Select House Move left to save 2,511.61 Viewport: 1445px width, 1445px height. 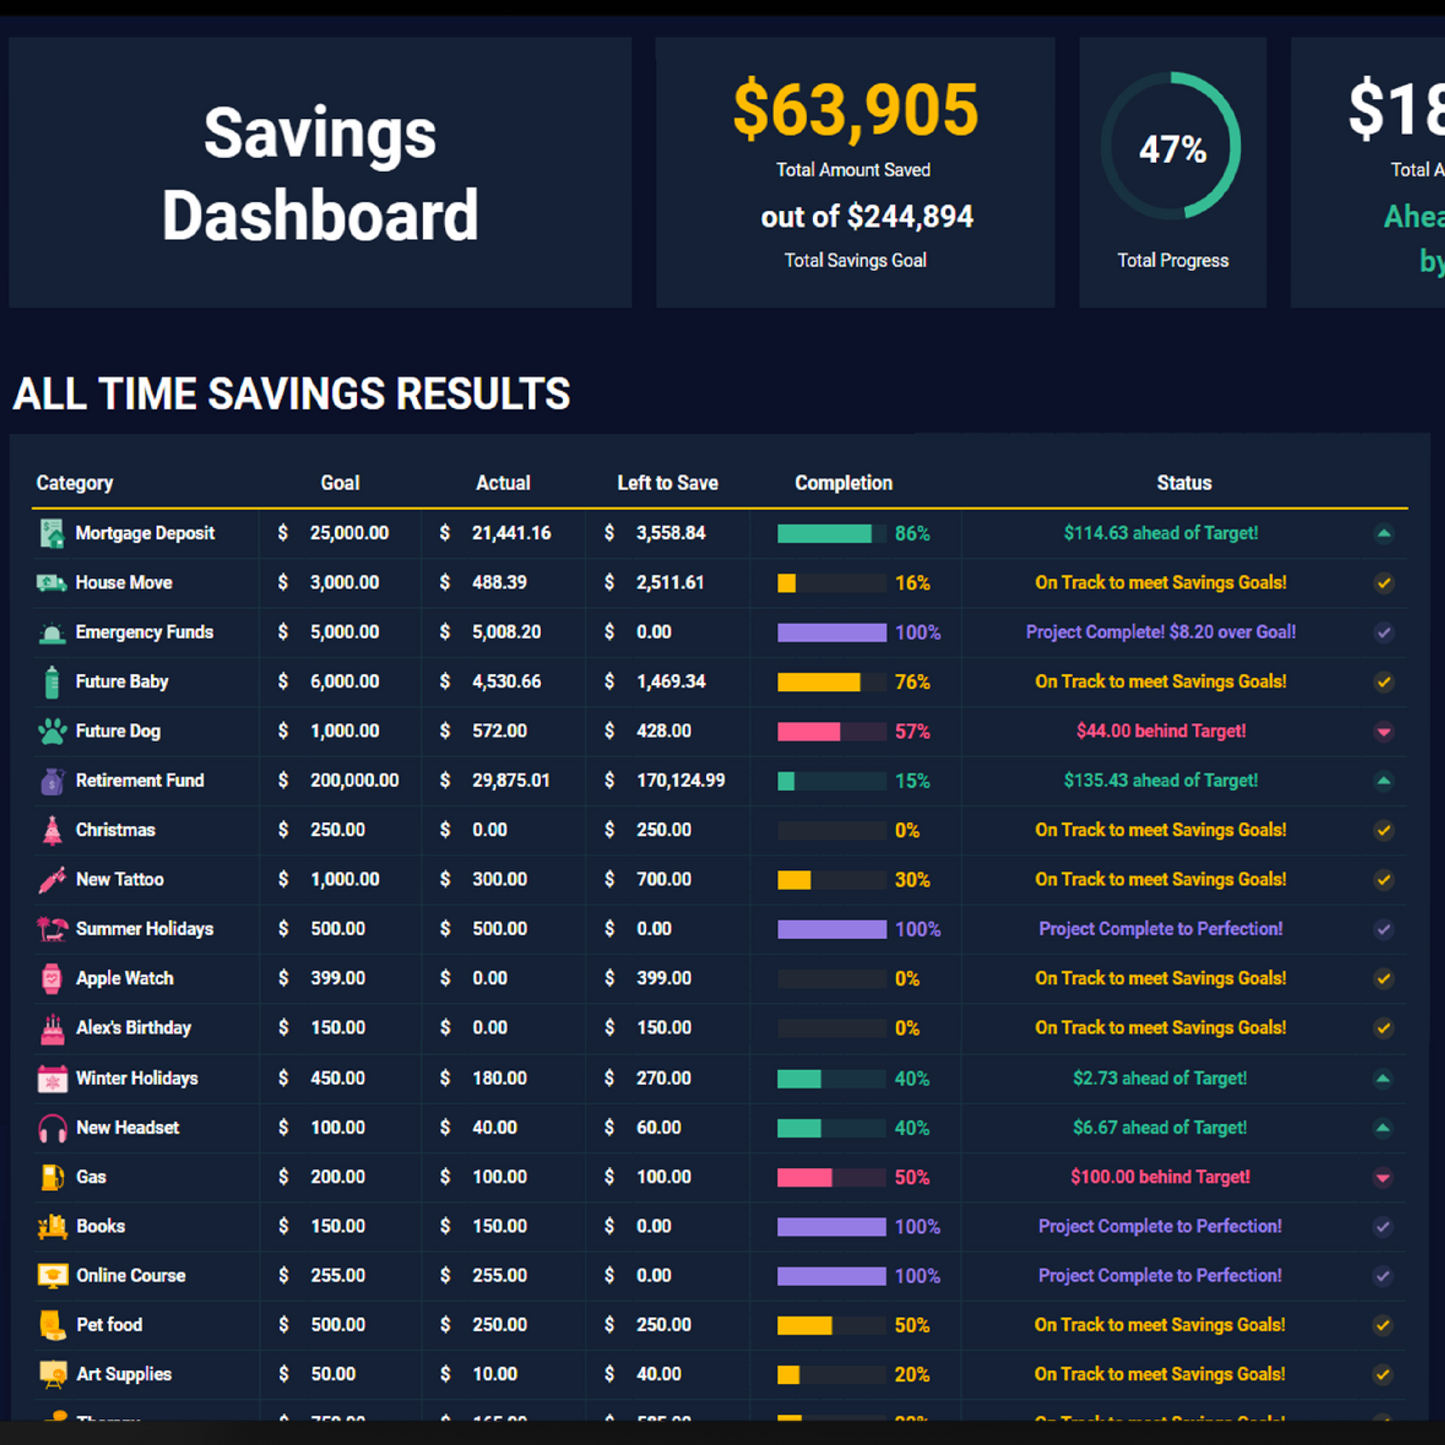click(x=668, y=583)
